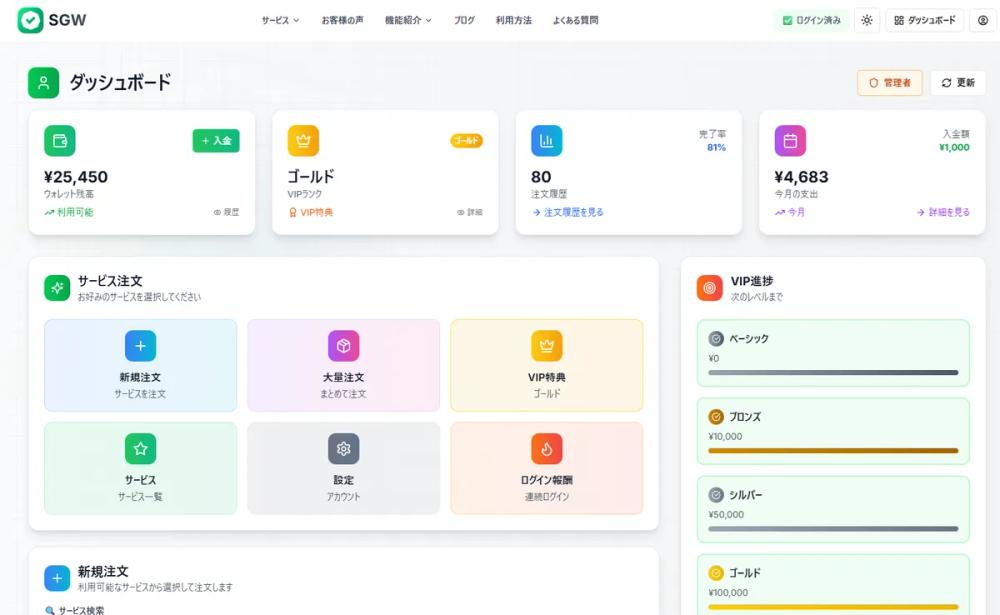Screen dimensions: 1000x615
Task: Click the ゴールド tier badge icon in VIP進捗
Action: (x=716, y=573)
